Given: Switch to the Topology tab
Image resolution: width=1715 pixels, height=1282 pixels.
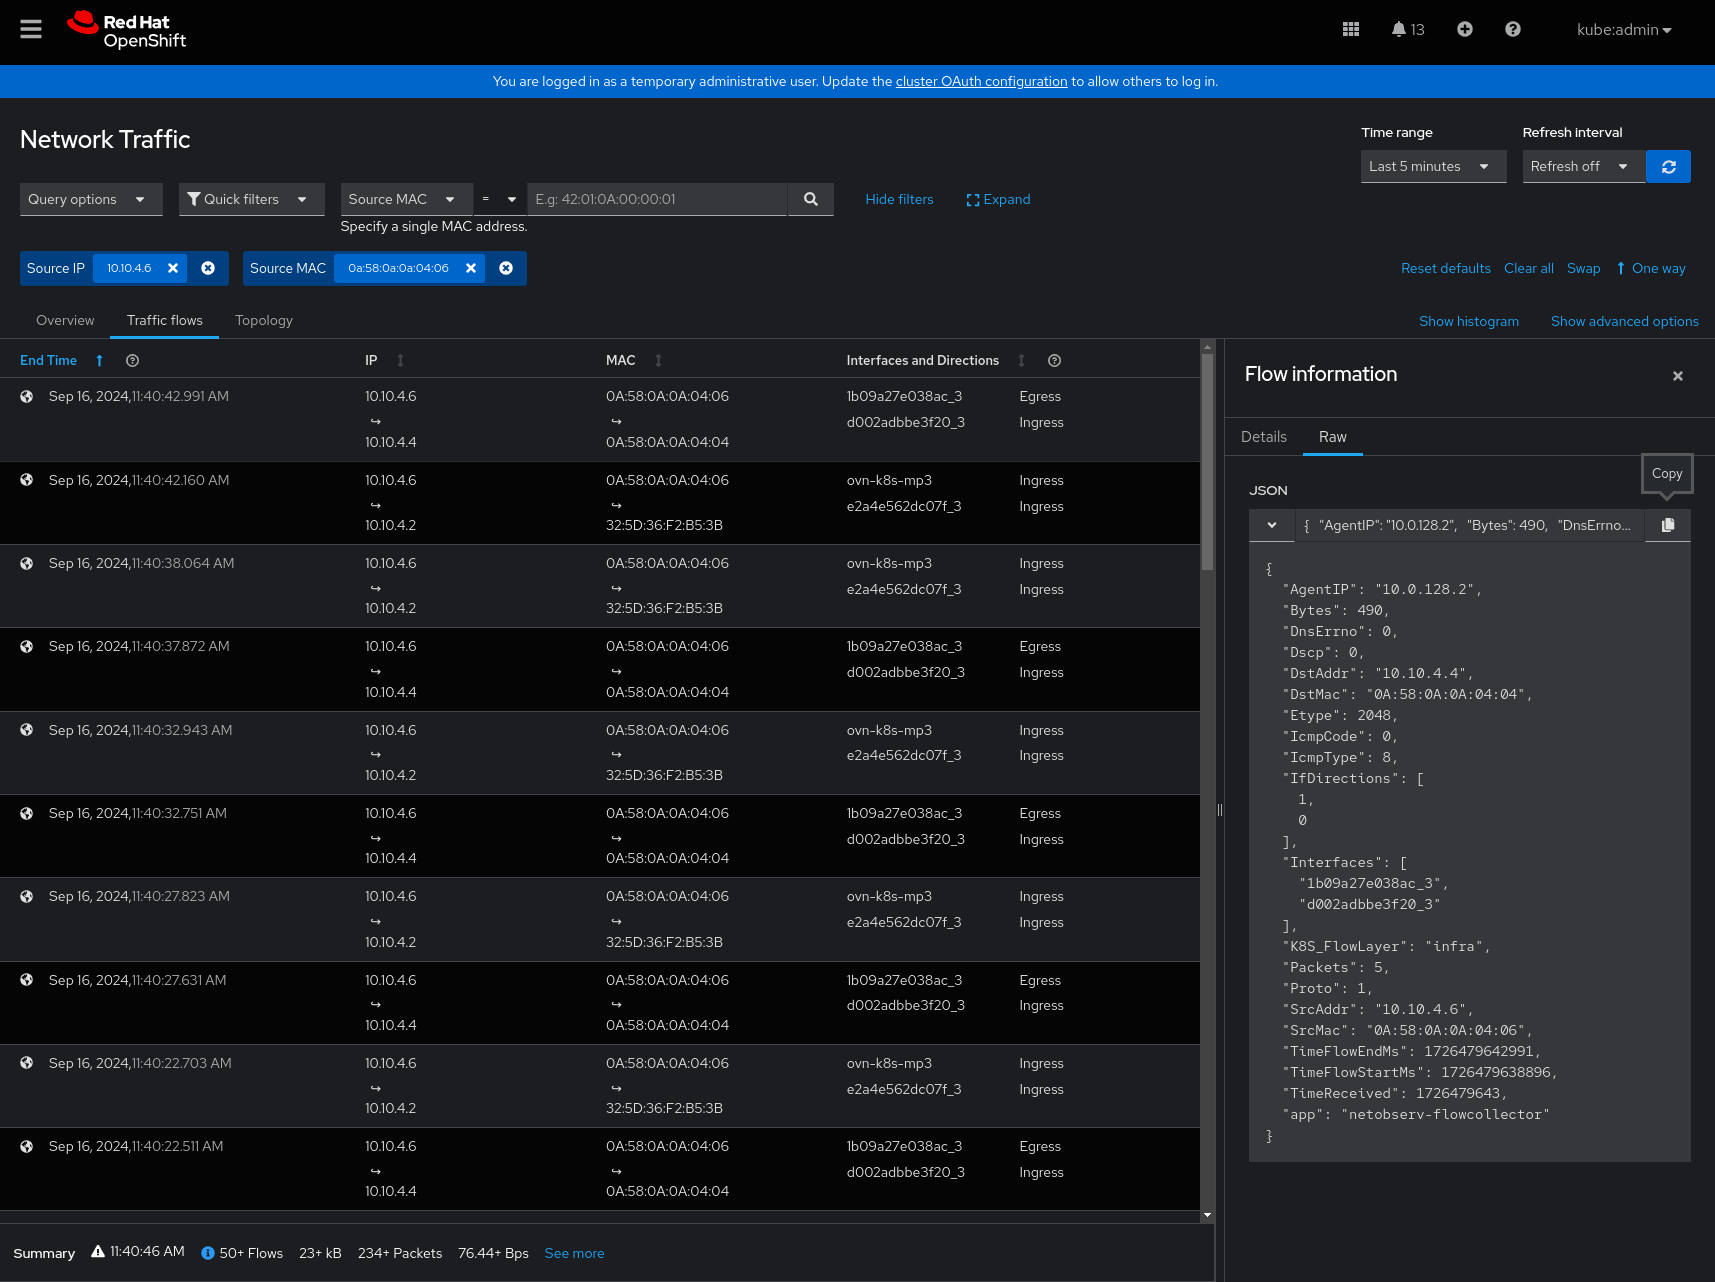Looking at the screenshot, I should (264, 321).
